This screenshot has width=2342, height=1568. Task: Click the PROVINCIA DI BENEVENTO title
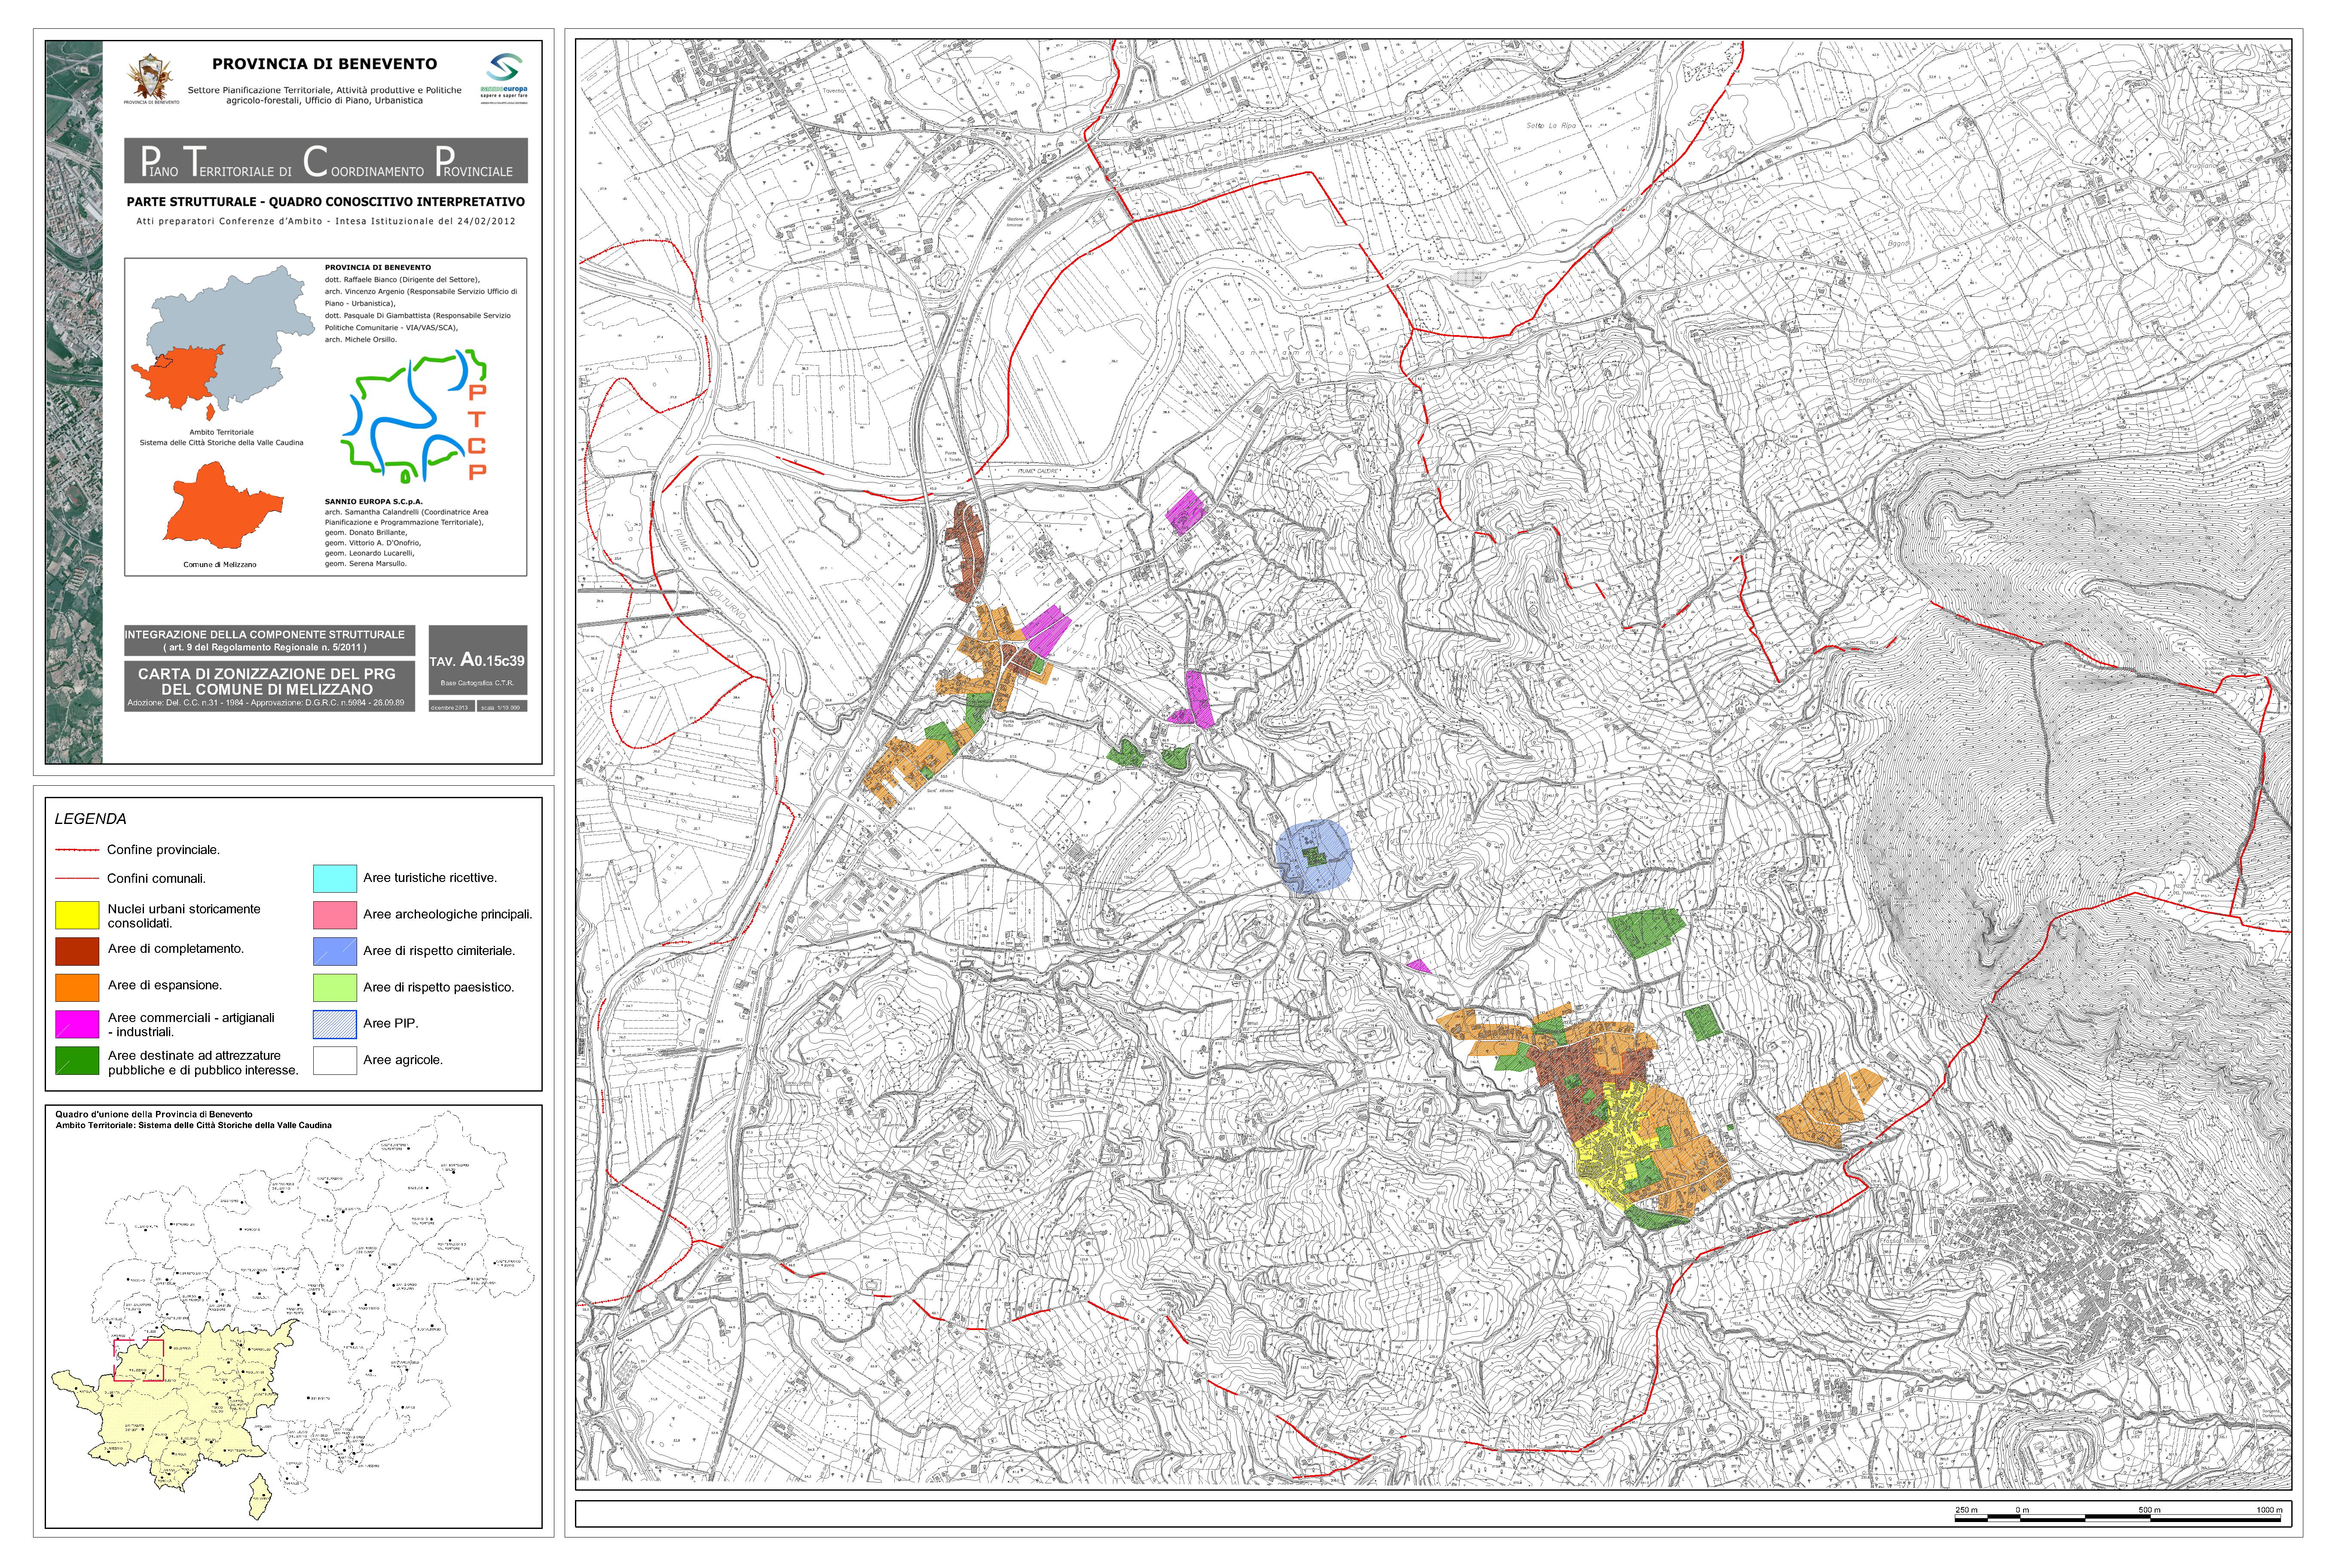tap(324, 64)
